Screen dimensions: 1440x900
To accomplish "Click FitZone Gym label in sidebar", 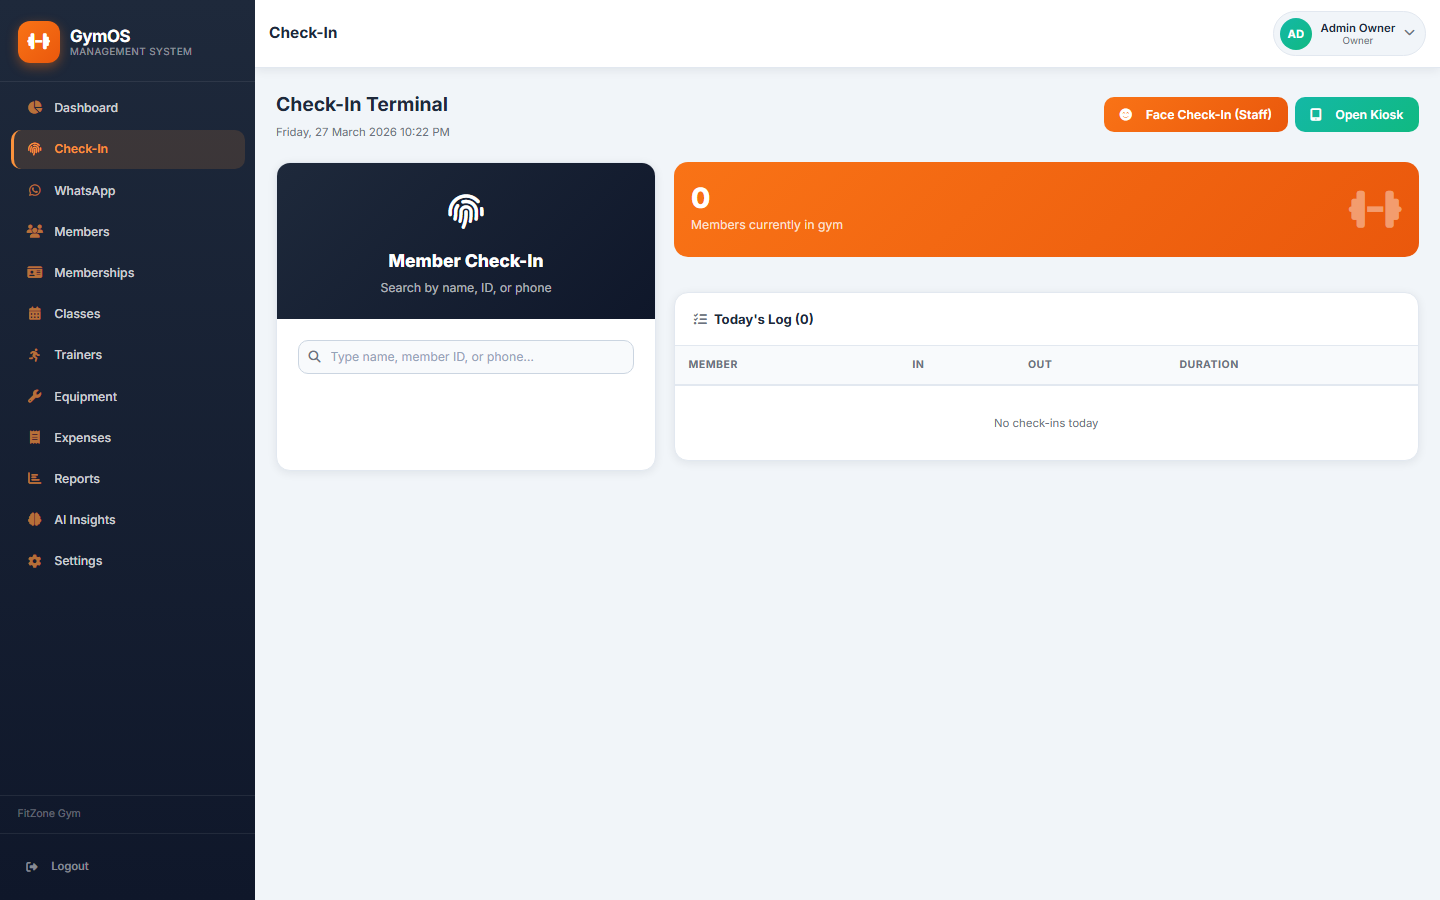I will (x=49, y=814).
